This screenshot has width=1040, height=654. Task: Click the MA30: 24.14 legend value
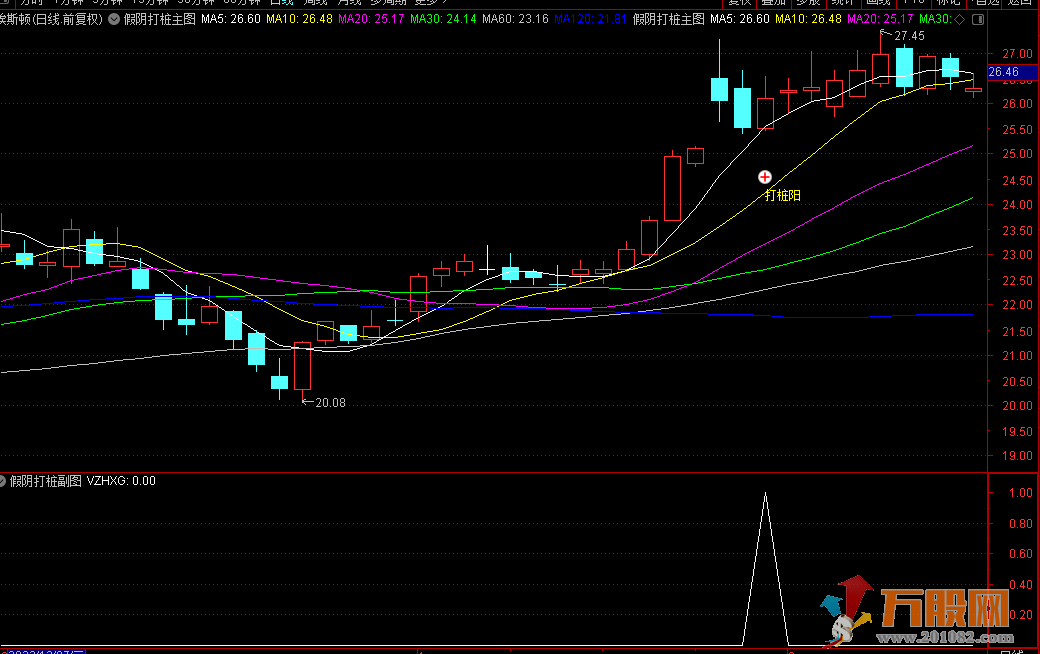(443, 19)
